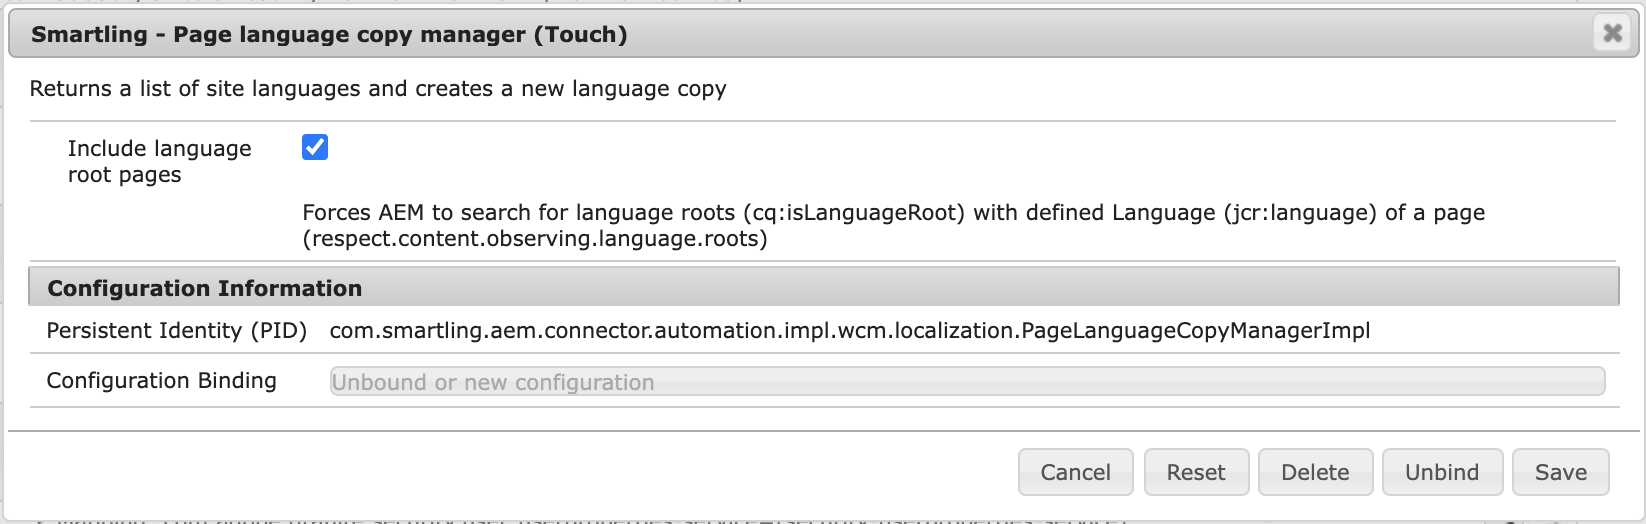Click the empty title bar area beside the close button
This screenshot has height=524, width=1646.
[x=1100, y=35]
